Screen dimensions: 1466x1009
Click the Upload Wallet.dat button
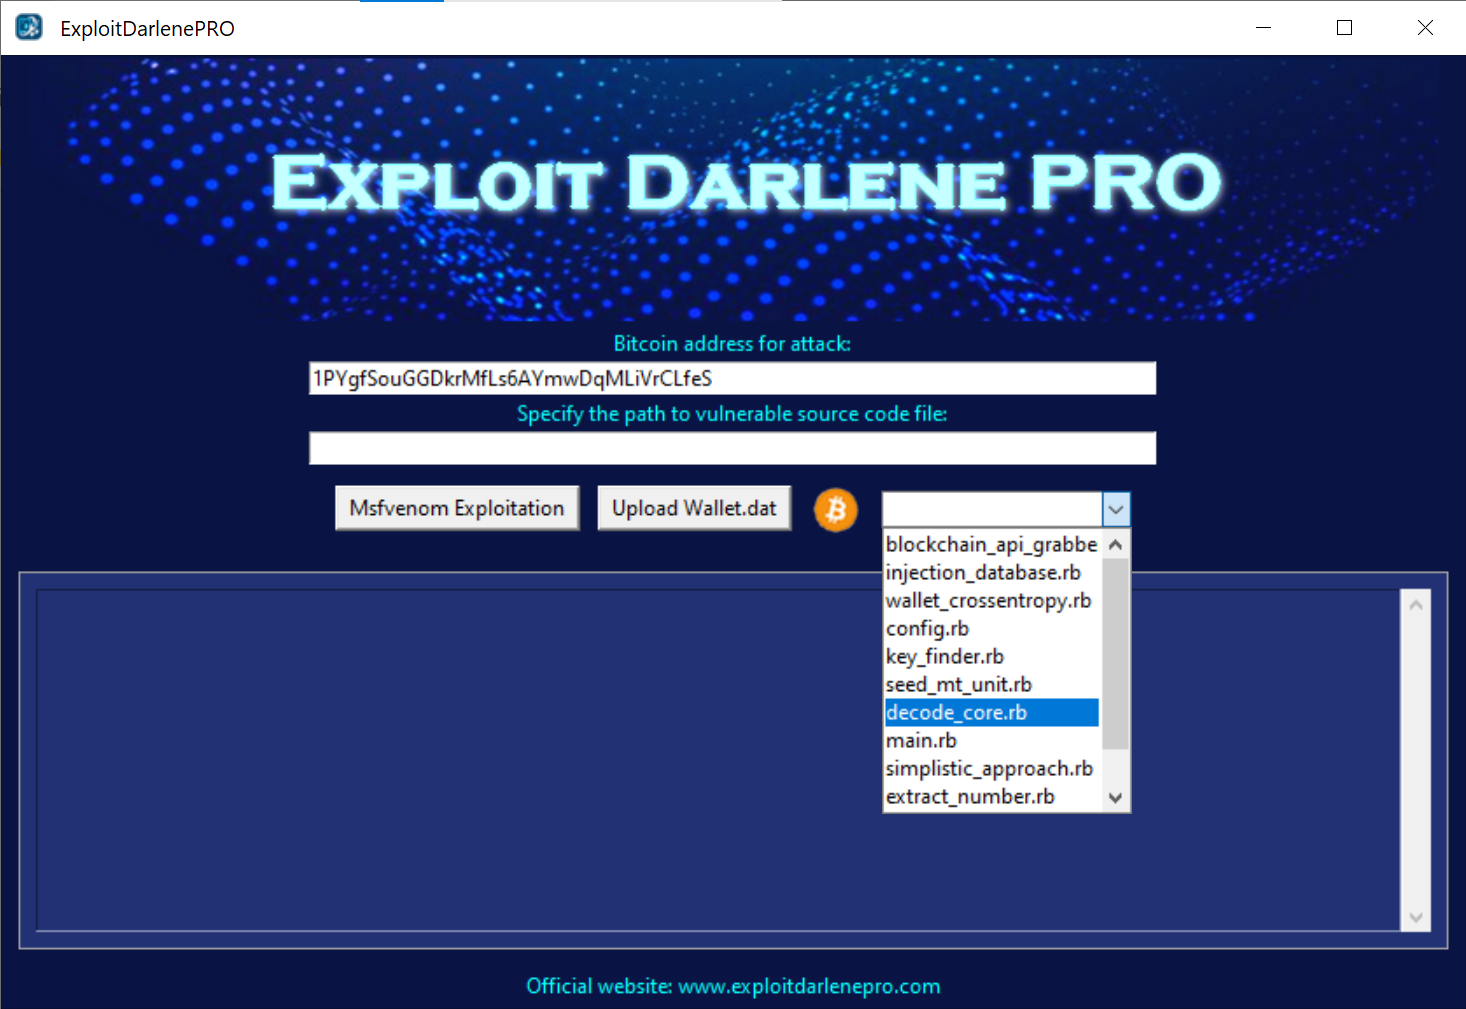[x=694, y=508]
